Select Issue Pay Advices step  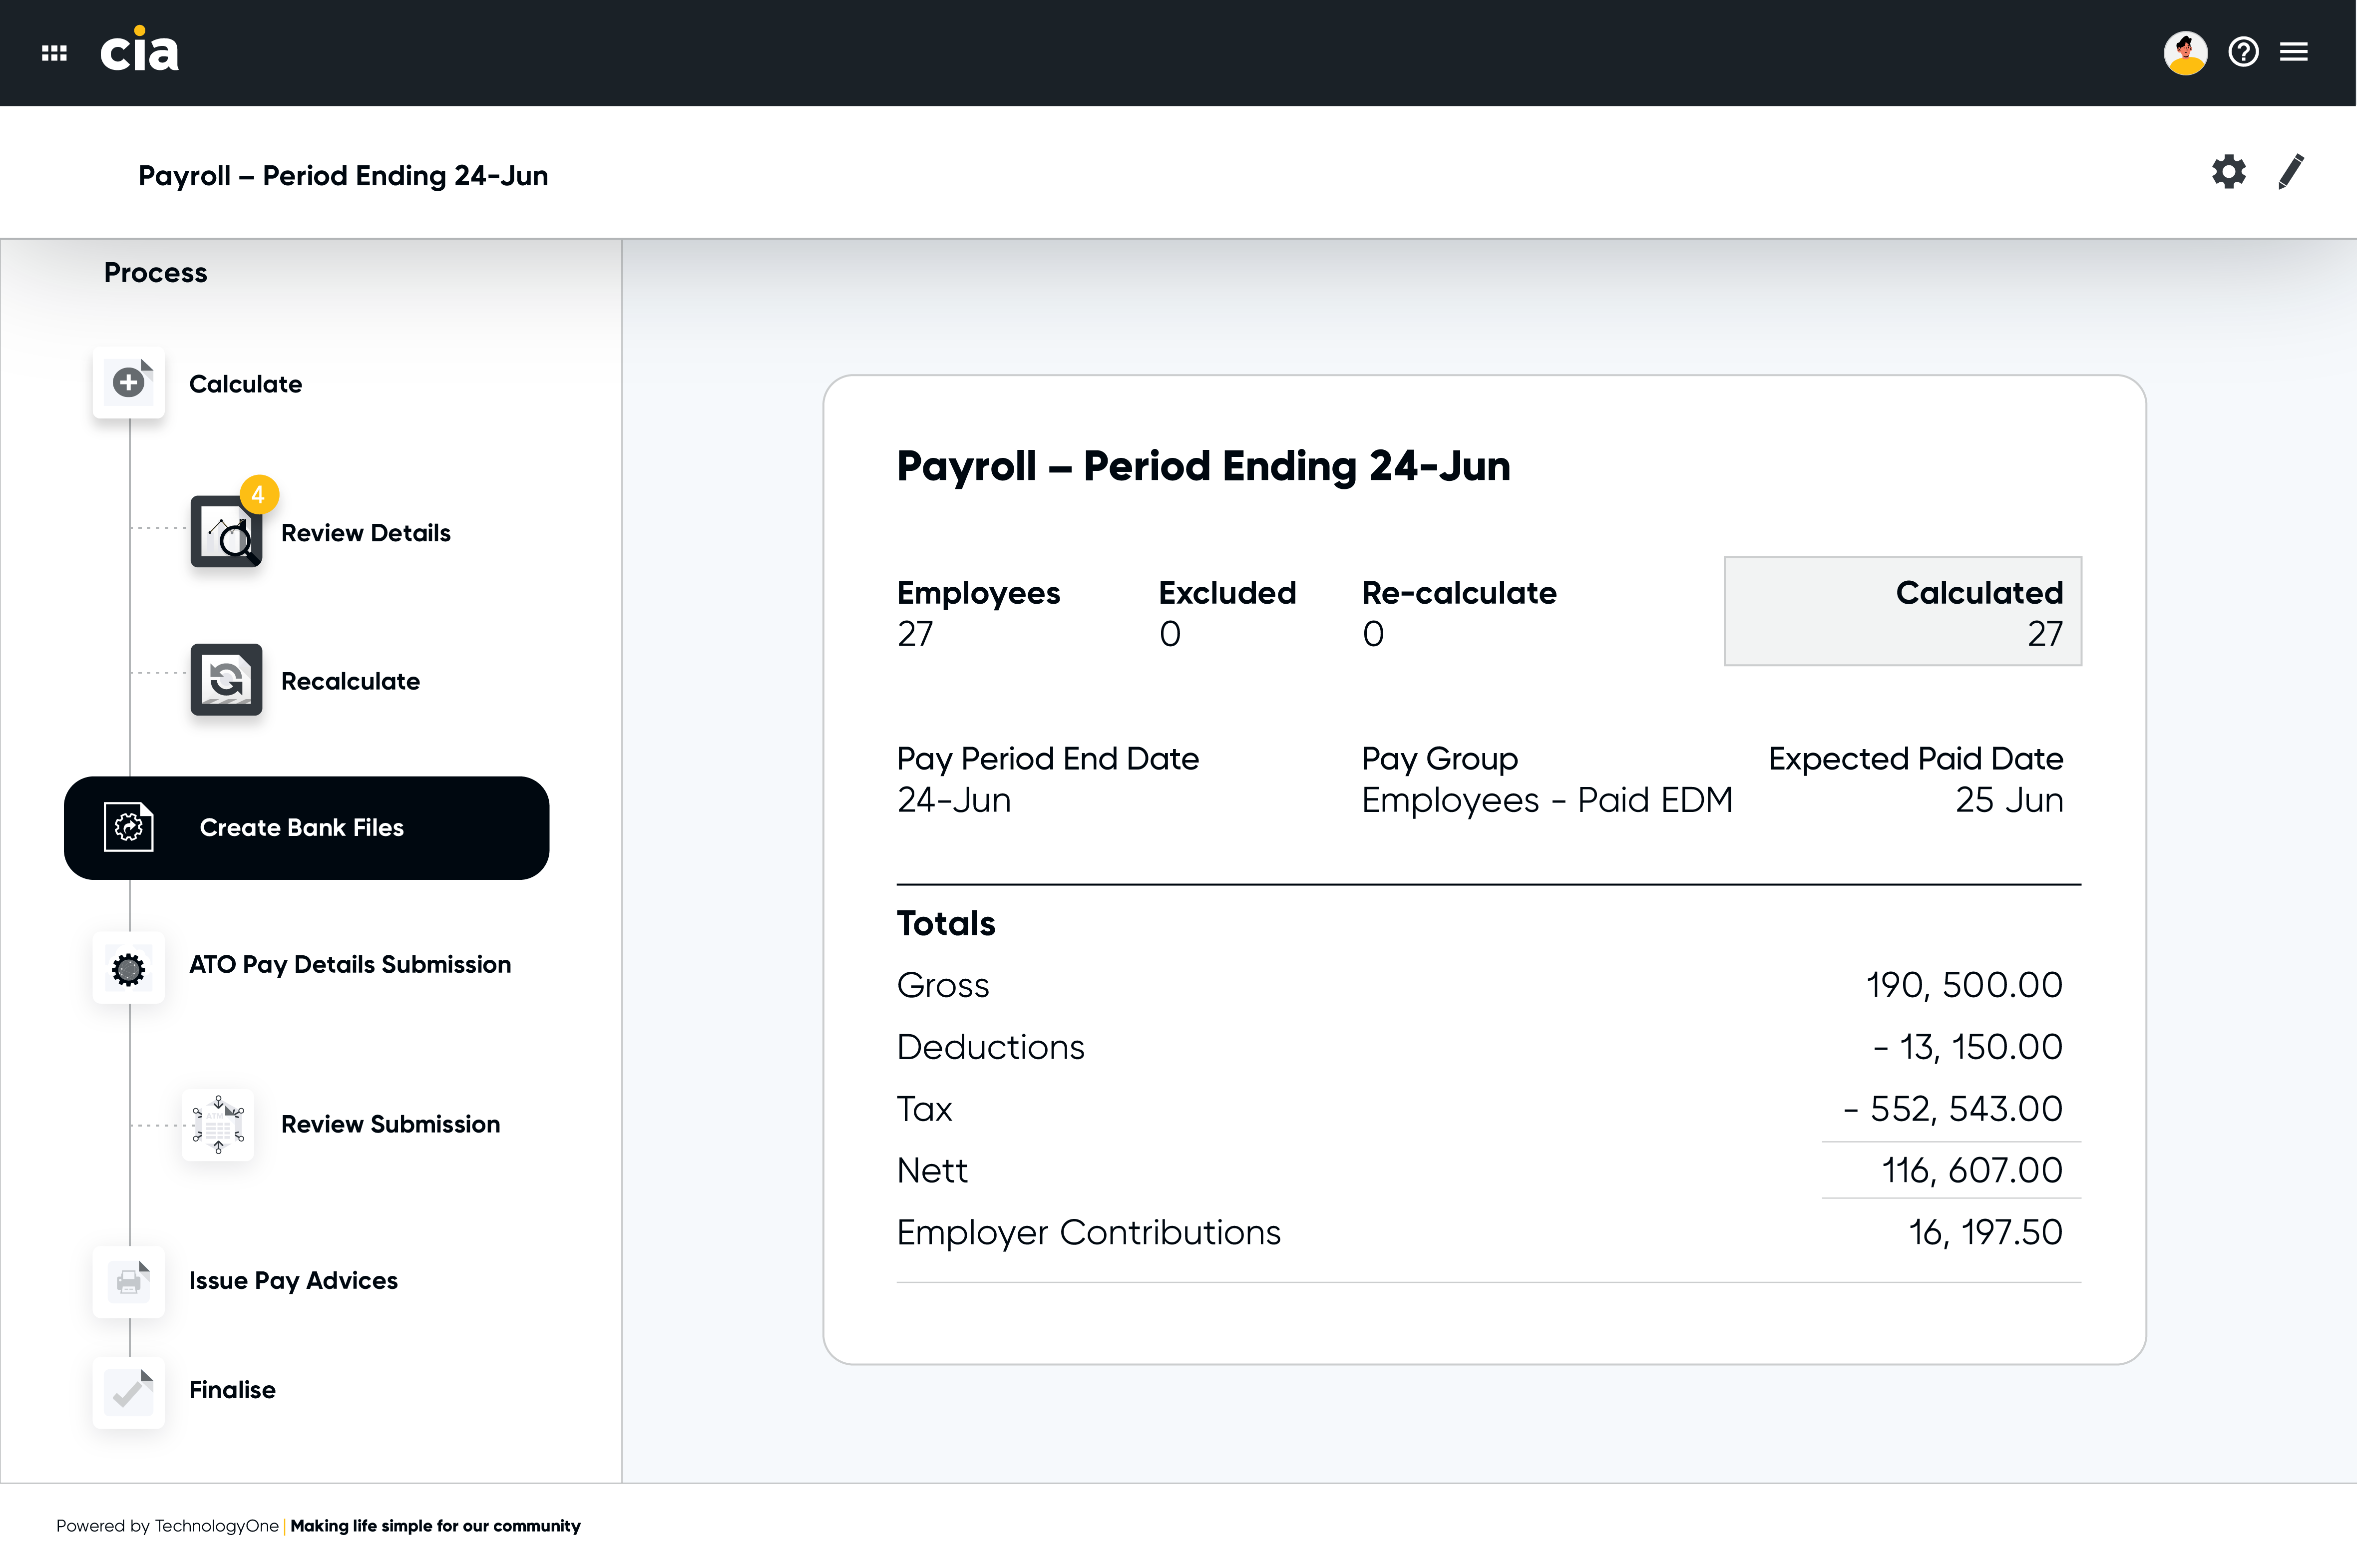245,1281
